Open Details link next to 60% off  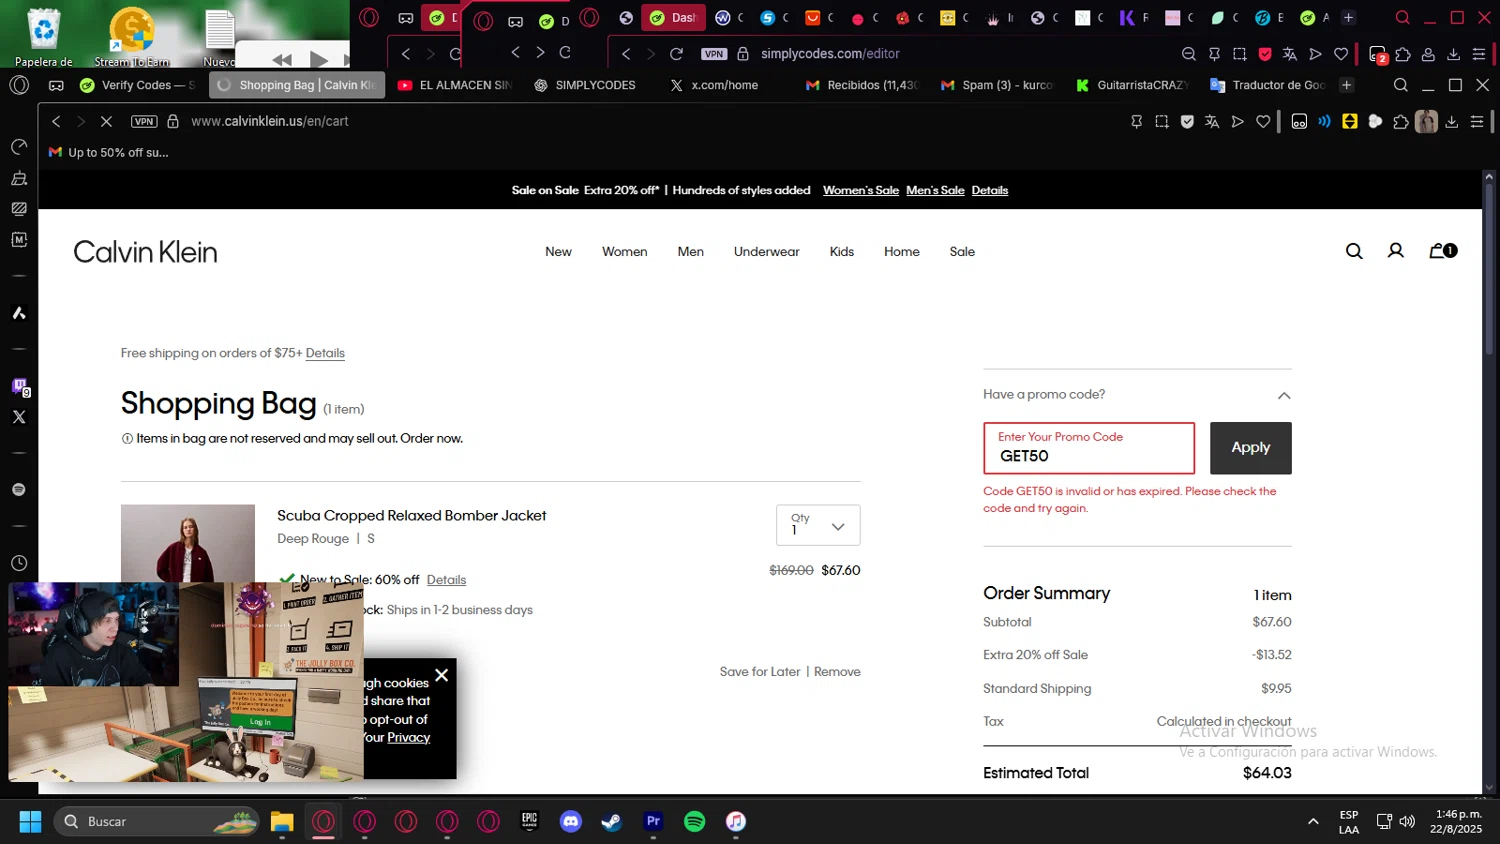446,580
